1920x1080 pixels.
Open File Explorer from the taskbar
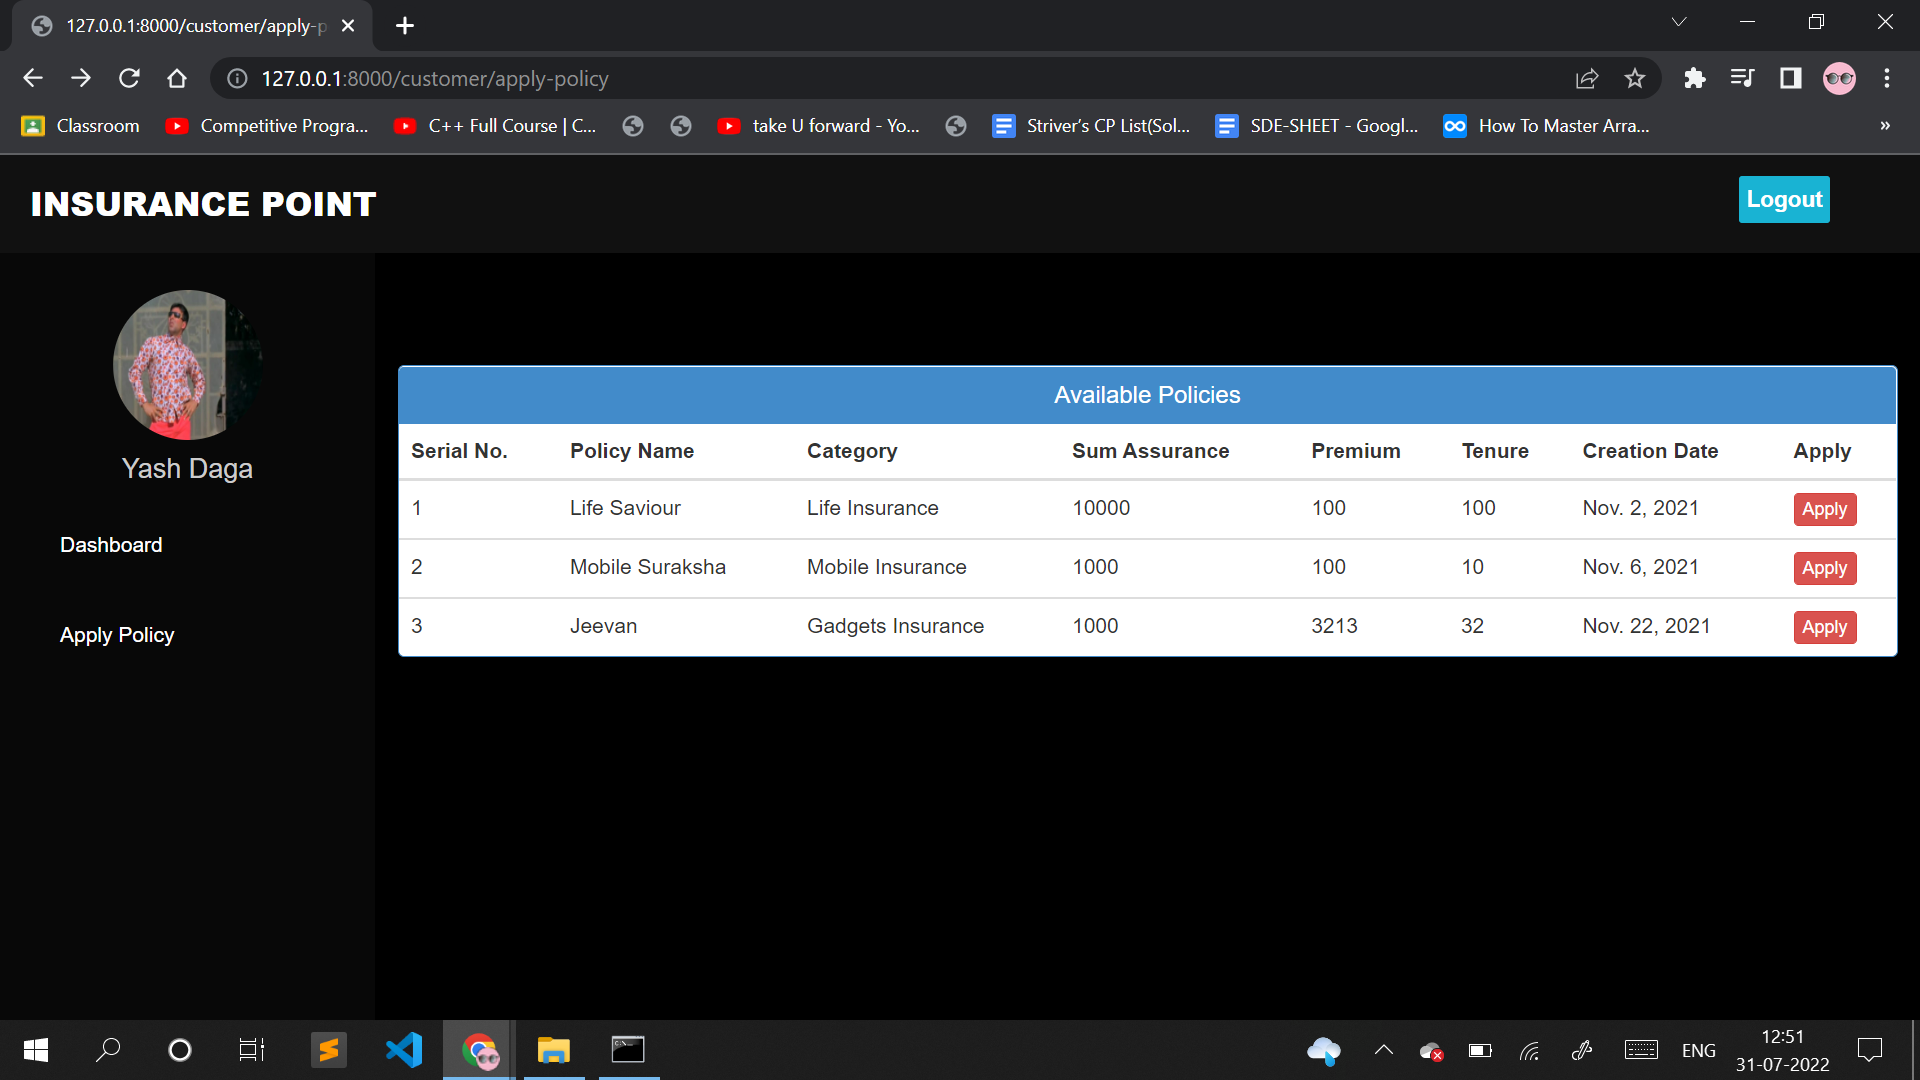[x=554, y=1050]
